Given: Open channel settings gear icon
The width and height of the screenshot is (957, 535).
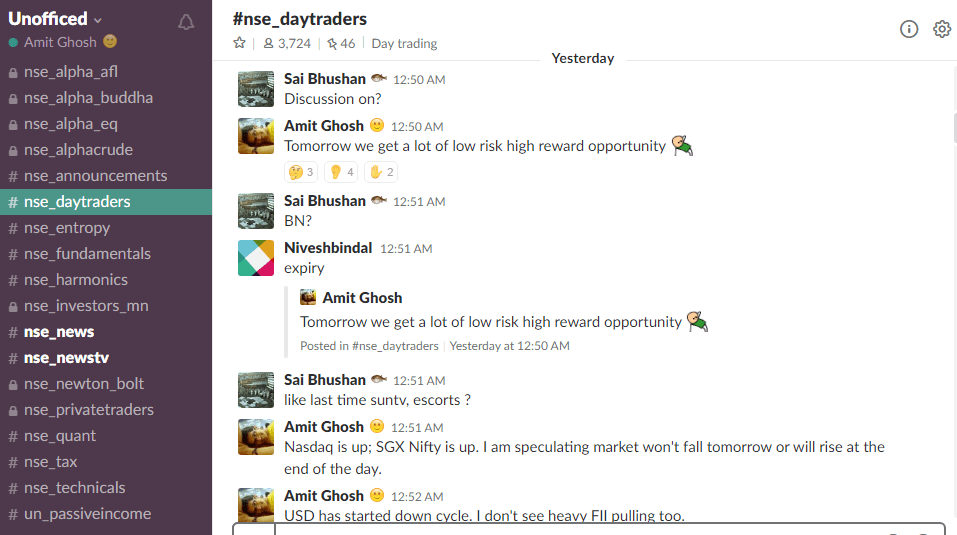Looking at the screenshot, I should pyautogui.click(x=942, y=29).
